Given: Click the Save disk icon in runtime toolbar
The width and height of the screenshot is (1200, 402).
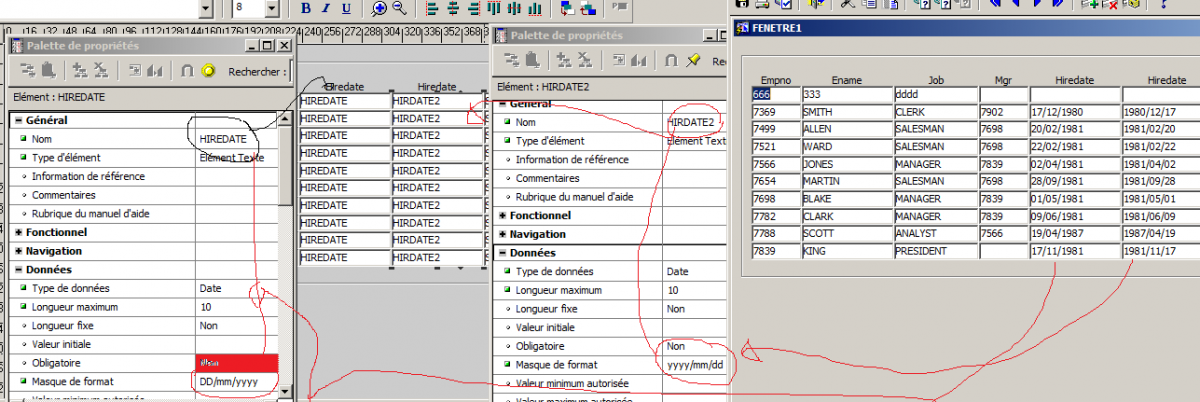Looking at the screenshot, I should (743, 4).
